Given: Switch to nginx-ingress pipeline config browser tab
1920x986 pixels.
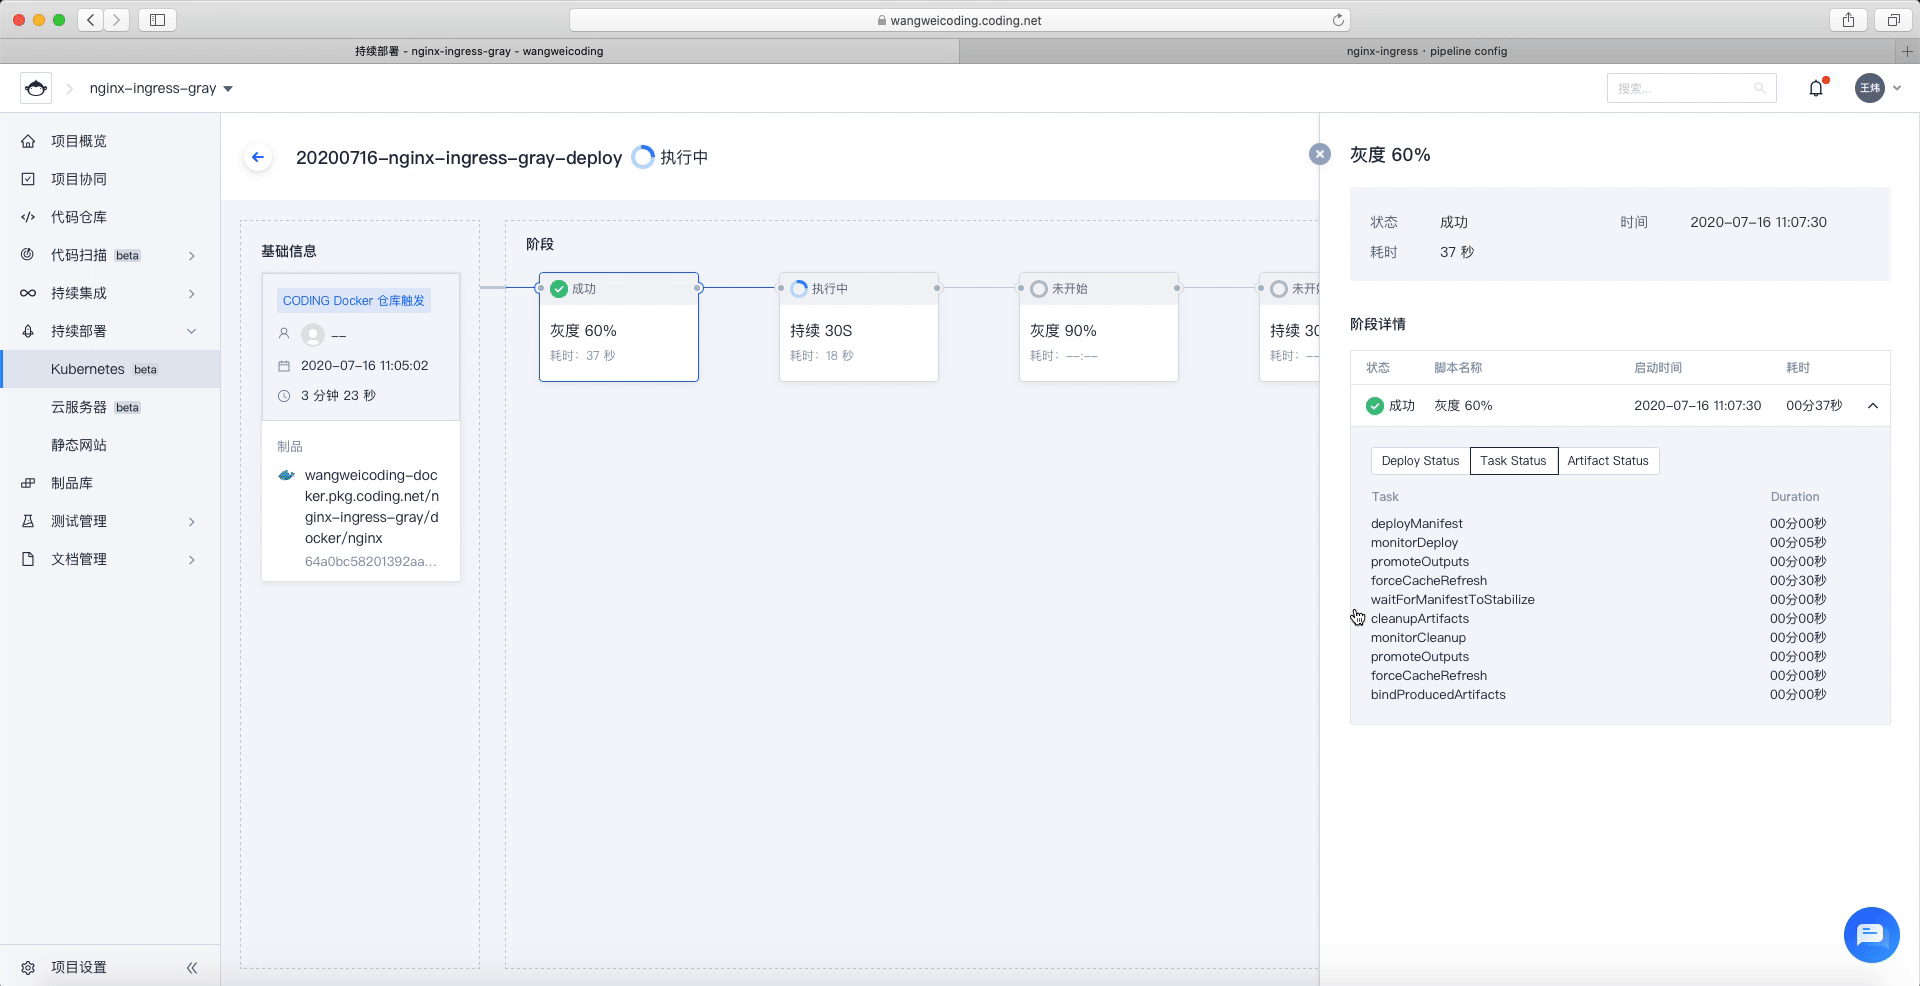Looking at the screenshot, I should pos(1426,51).
